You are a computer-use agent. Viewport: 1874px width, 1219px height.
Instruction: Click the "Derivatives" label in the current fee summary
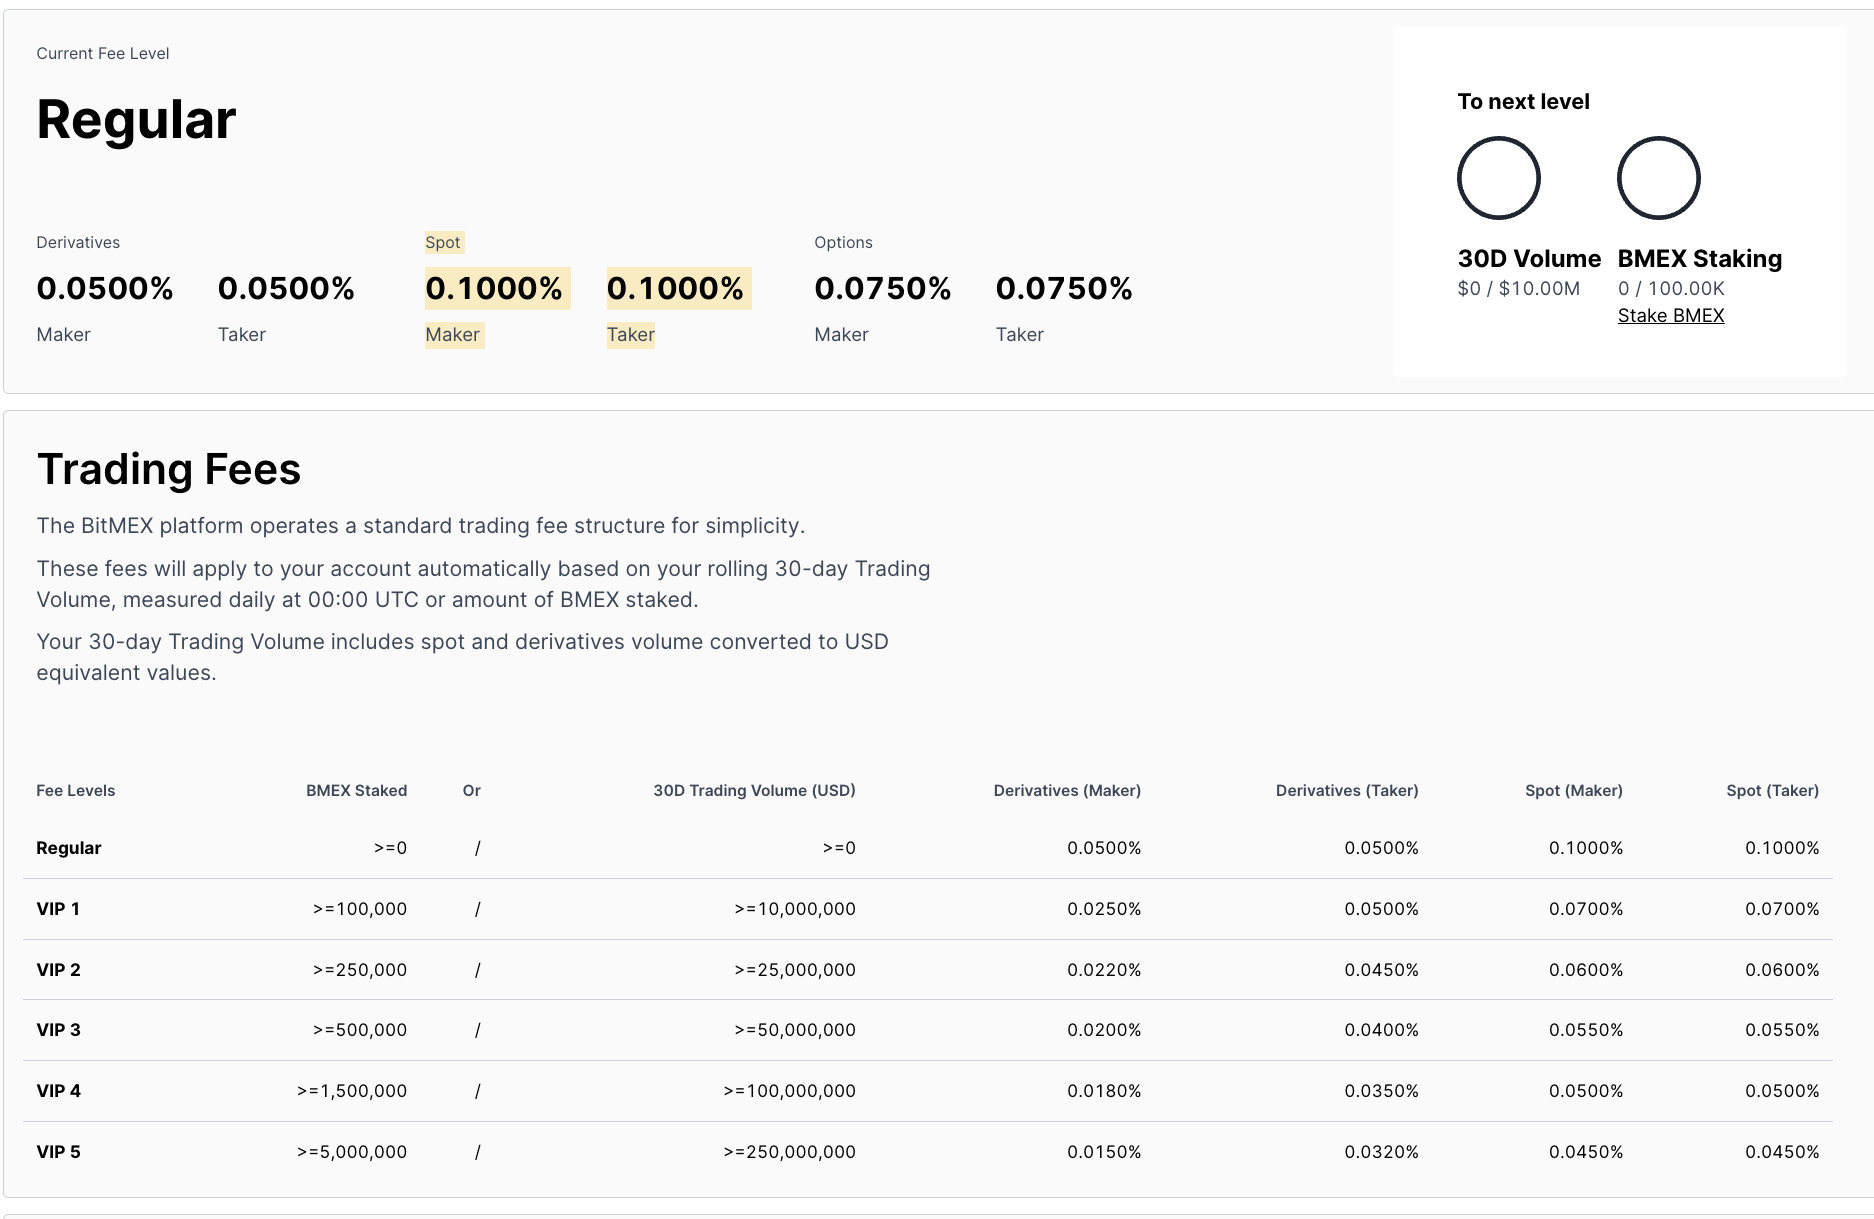tap(78, 242)
